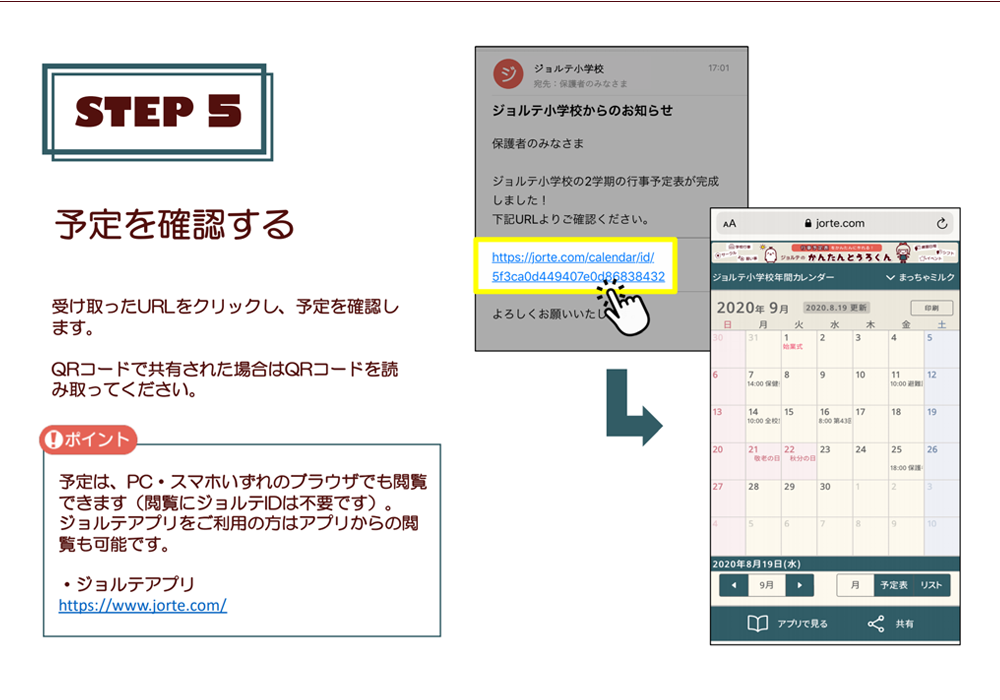Tap the 2020.8.19 更新 update badge
Screen dimensions: 1000x700
point(835,307)
